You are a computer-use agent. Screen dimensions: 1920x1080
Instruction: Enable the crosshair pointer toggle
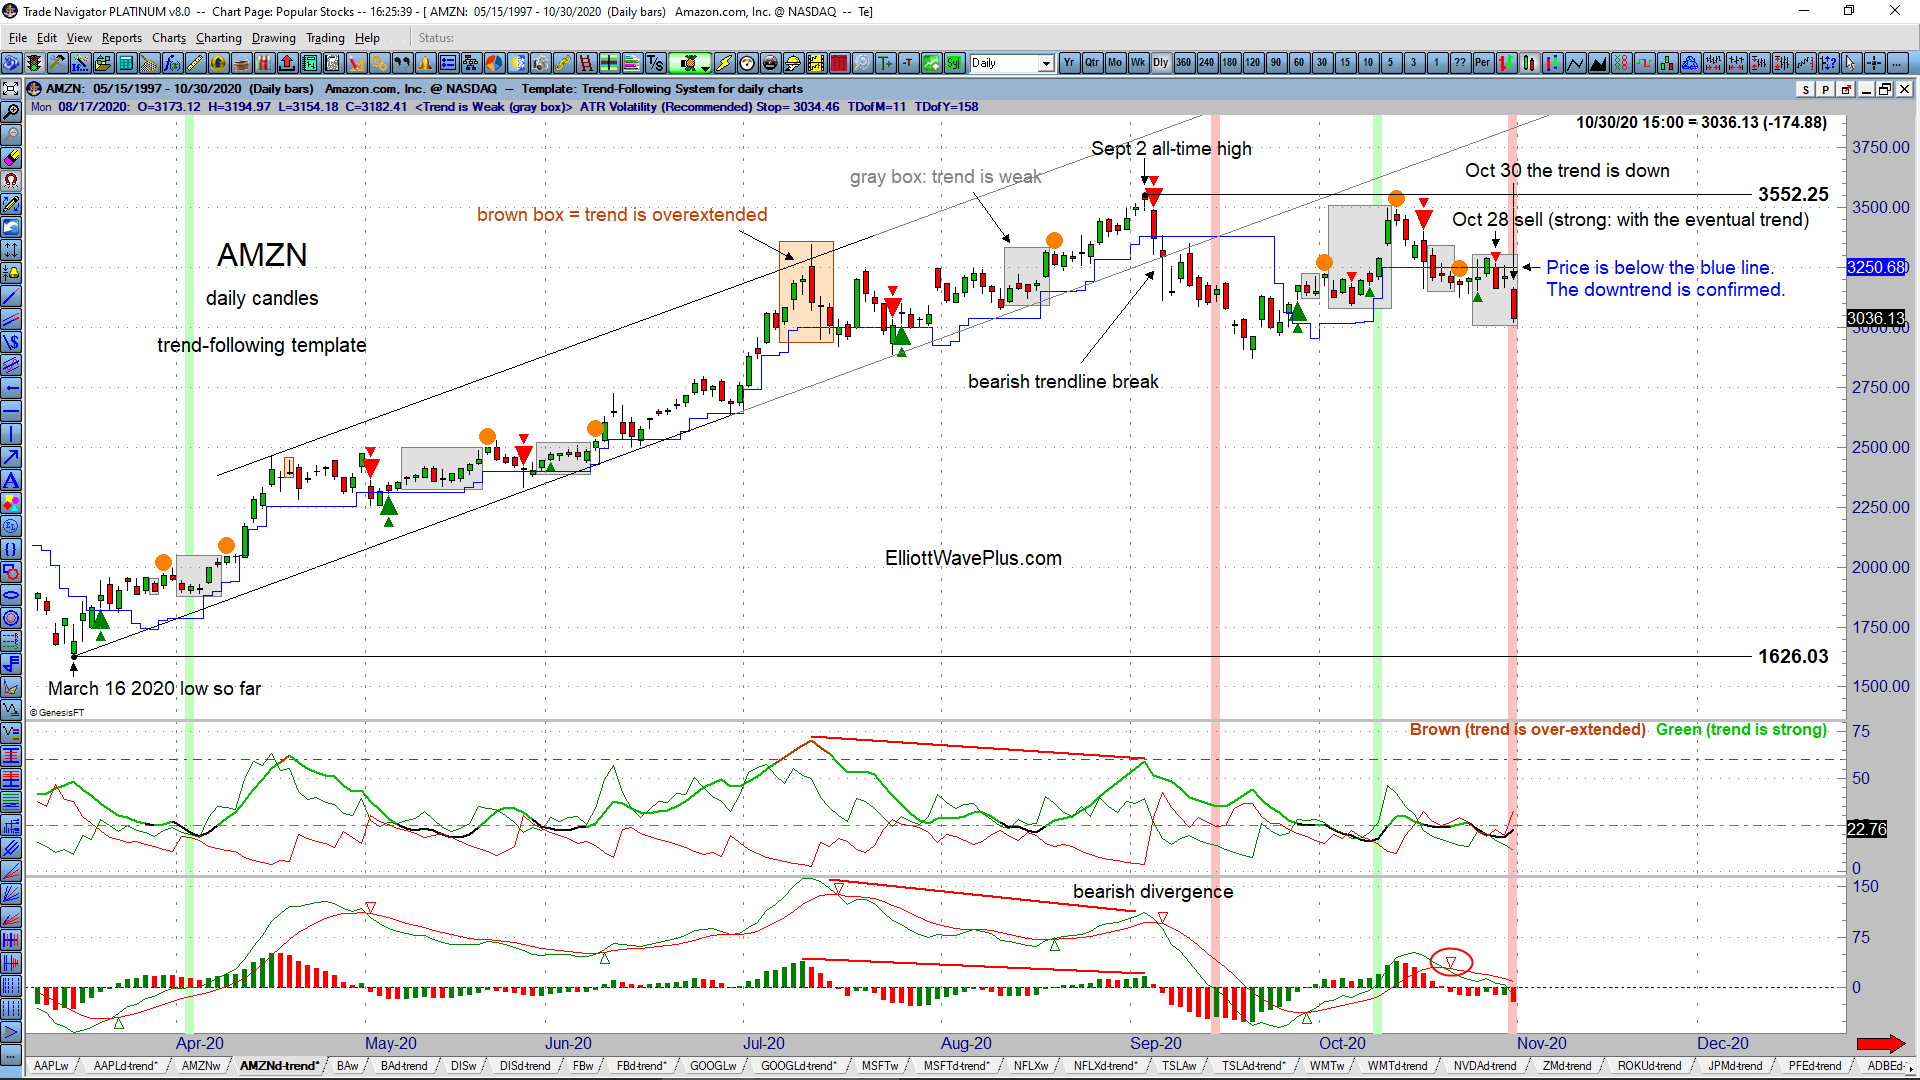point(1874,63)
